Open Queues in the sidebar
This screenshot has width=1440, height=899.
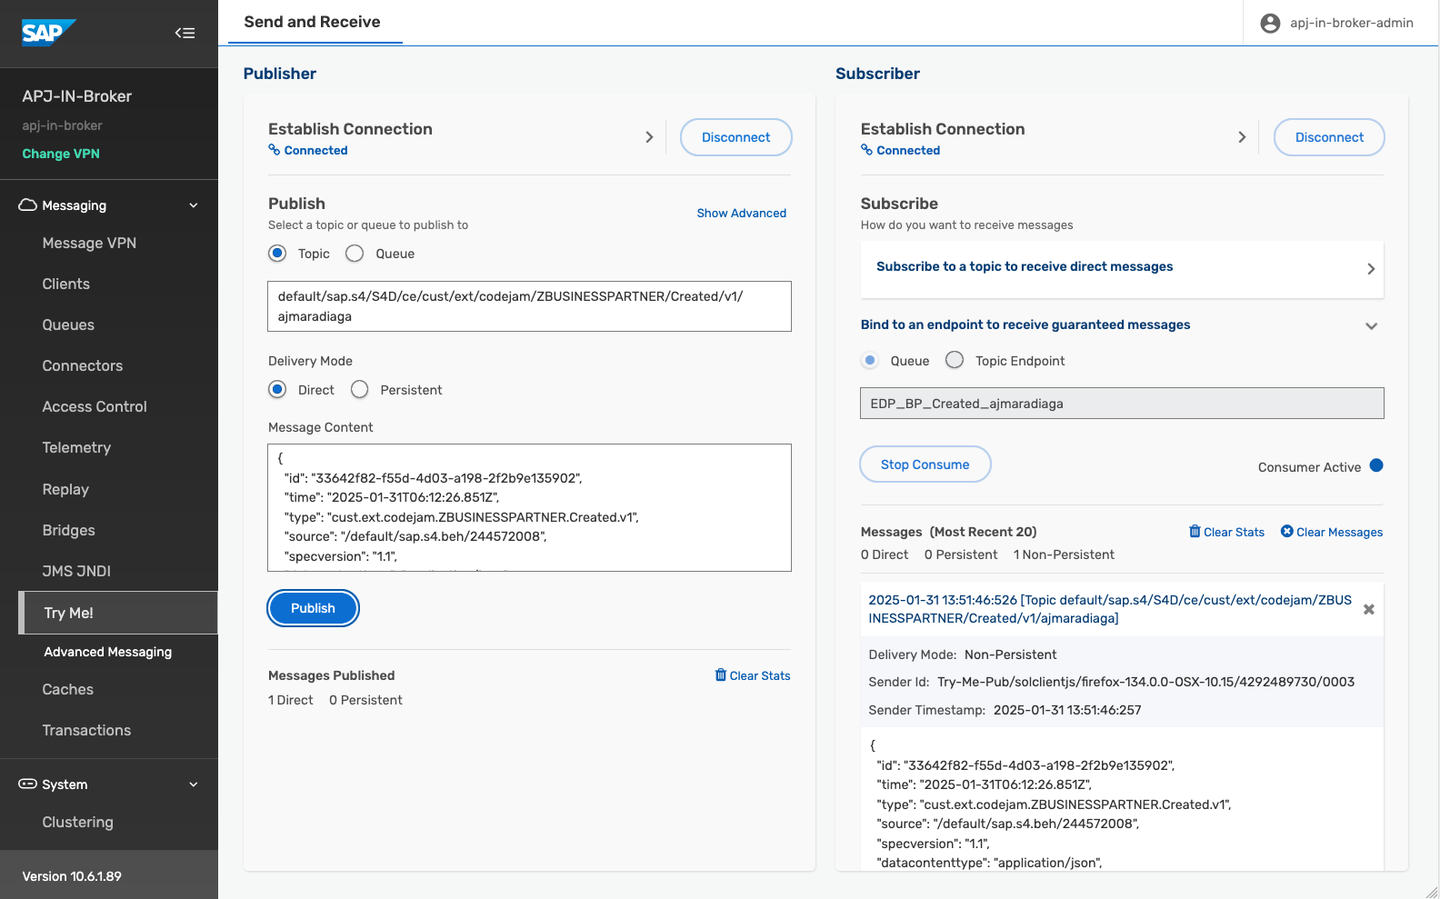click(x=68, y=325)
